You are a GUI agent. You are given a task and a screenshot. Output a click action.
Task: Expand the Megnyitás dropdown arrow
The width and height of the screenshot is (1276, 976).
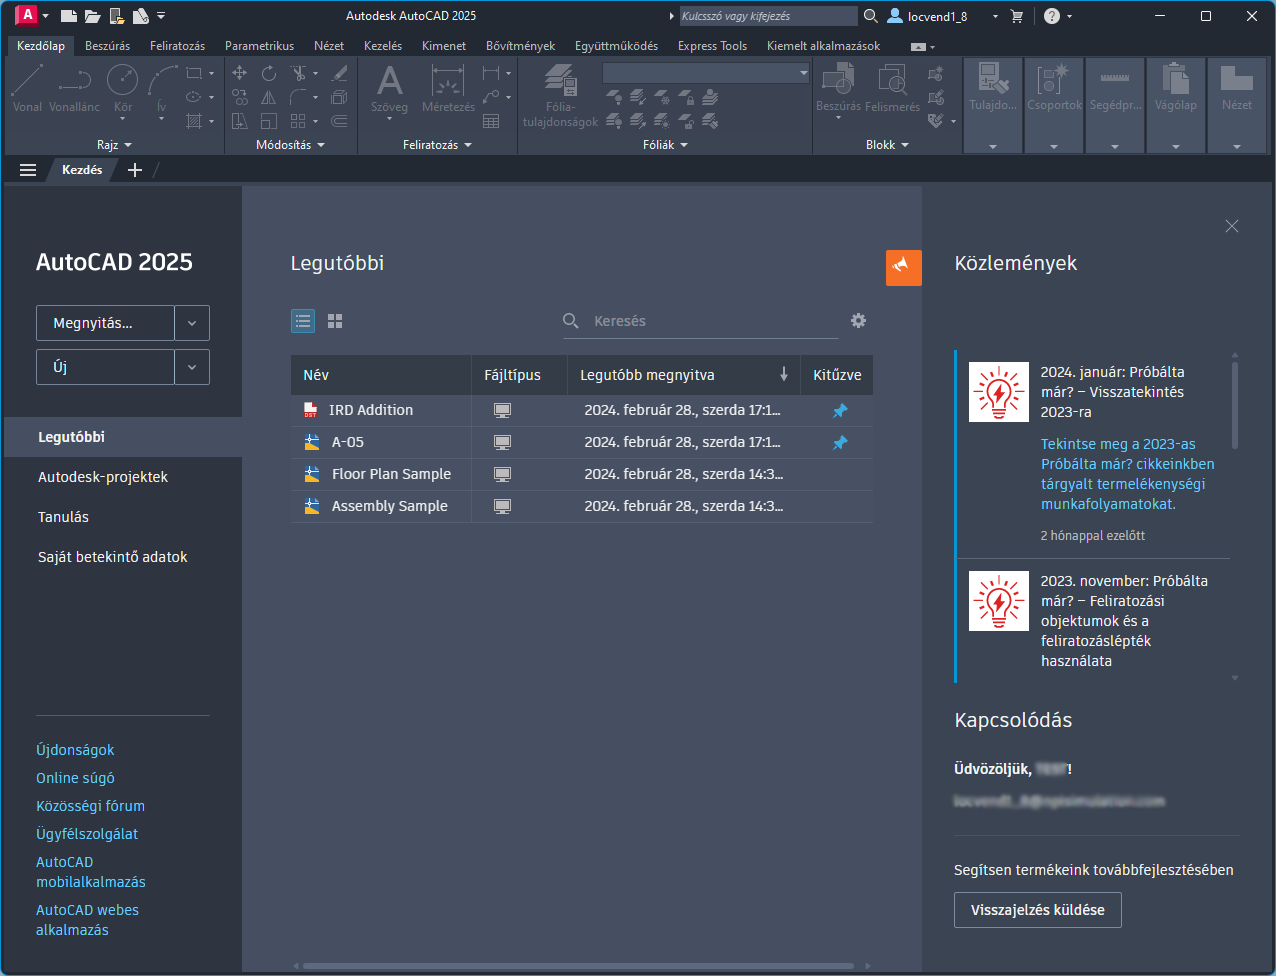192,323
